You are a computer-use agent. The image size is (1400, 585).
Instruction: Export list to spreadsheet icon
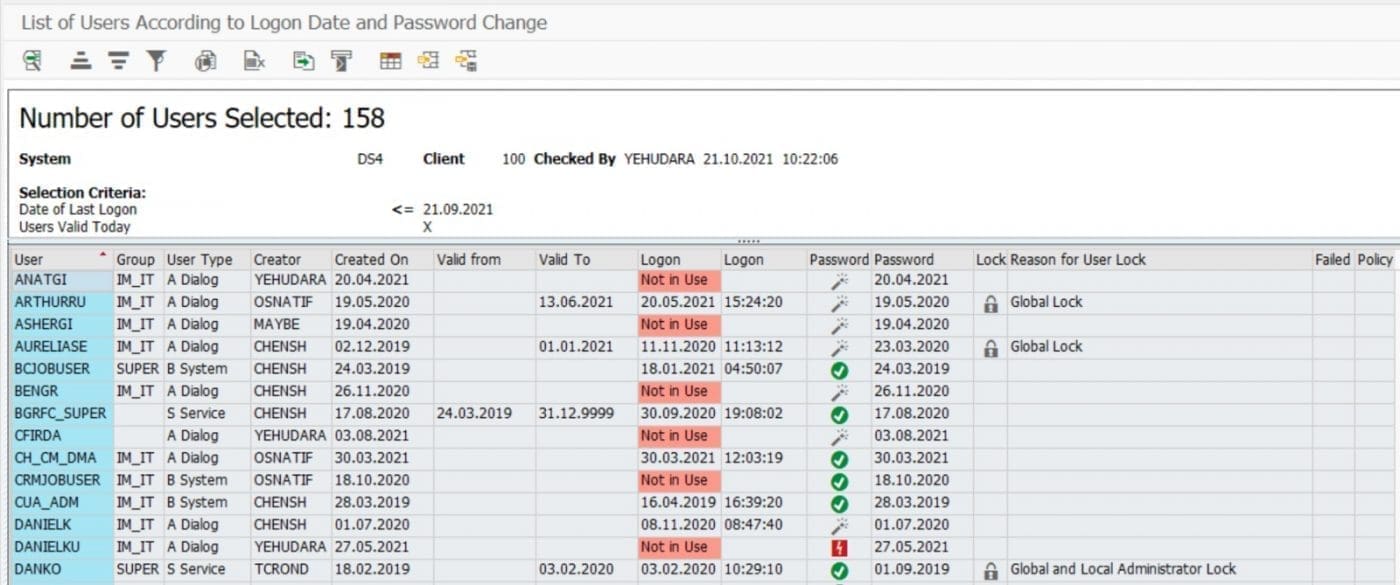point(255,61)
